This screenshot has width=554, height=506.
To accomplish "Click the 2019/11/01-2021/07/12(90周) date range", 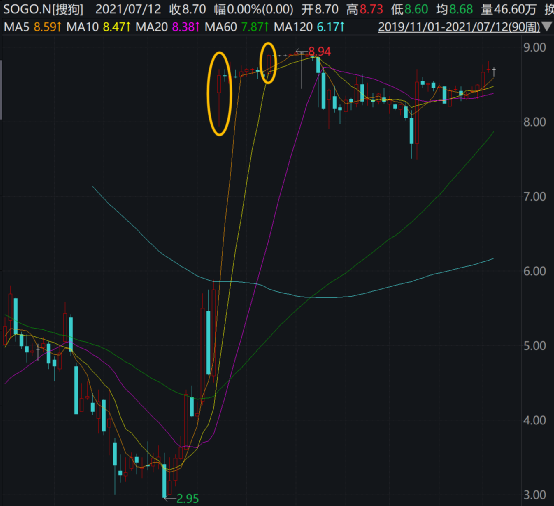I will click(x=459, y=27).
